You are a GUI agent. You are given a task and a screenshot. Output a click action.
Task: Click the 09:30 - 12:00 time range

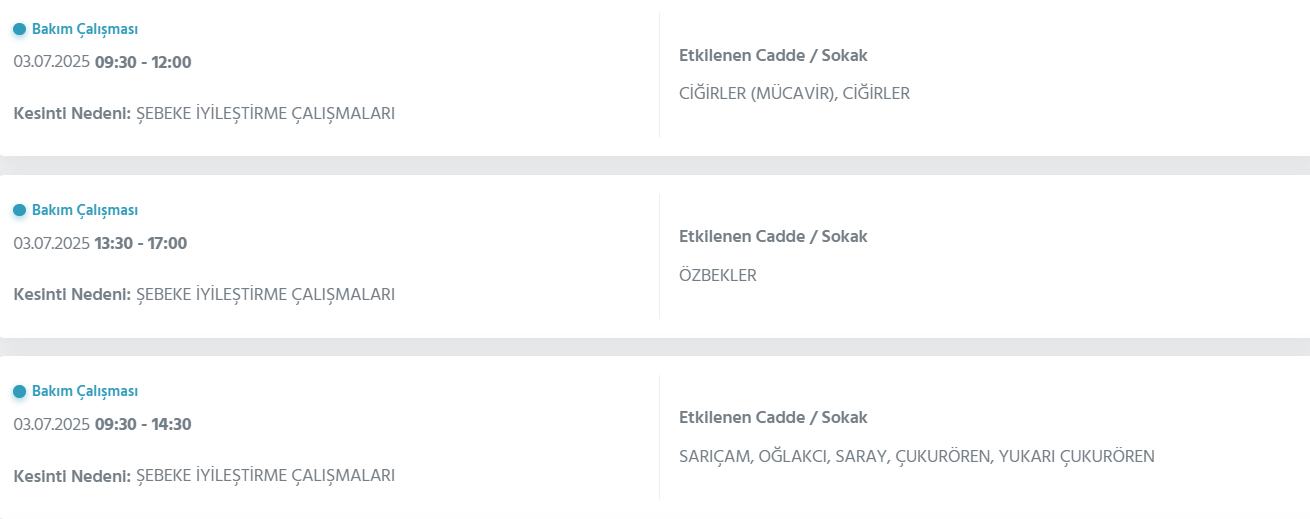pyautogui.click(x=143, y=62)
